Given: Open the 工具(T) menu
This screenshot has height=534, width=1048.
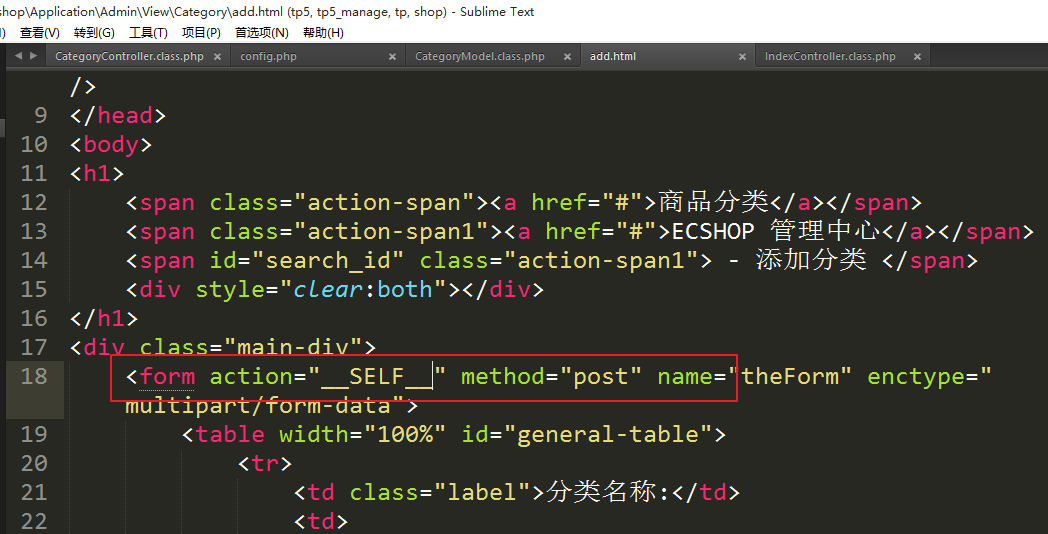Looking at the screenshot, I should pyautogui.click(x=148, y=33).
